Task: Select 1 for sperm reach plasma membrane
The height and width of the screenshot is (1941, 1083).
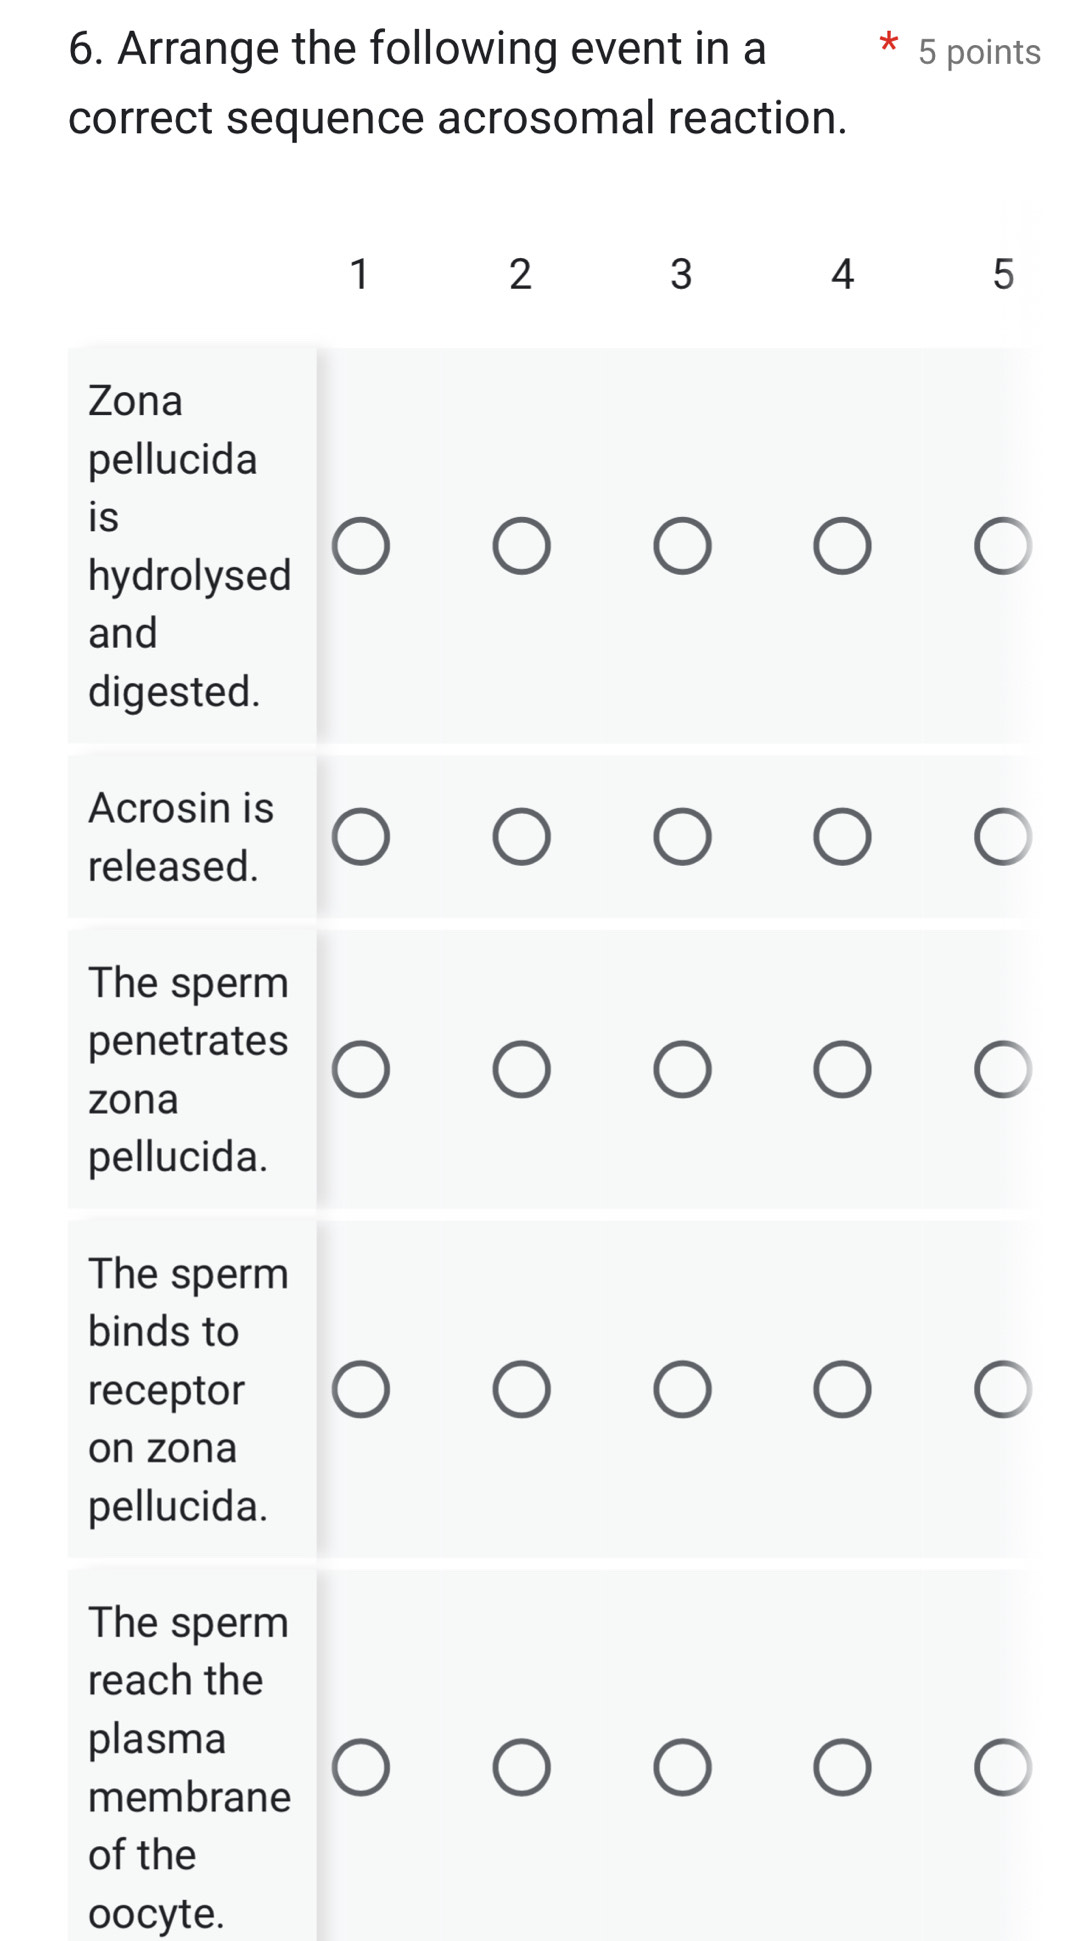Action: (x=361, y=1767)
